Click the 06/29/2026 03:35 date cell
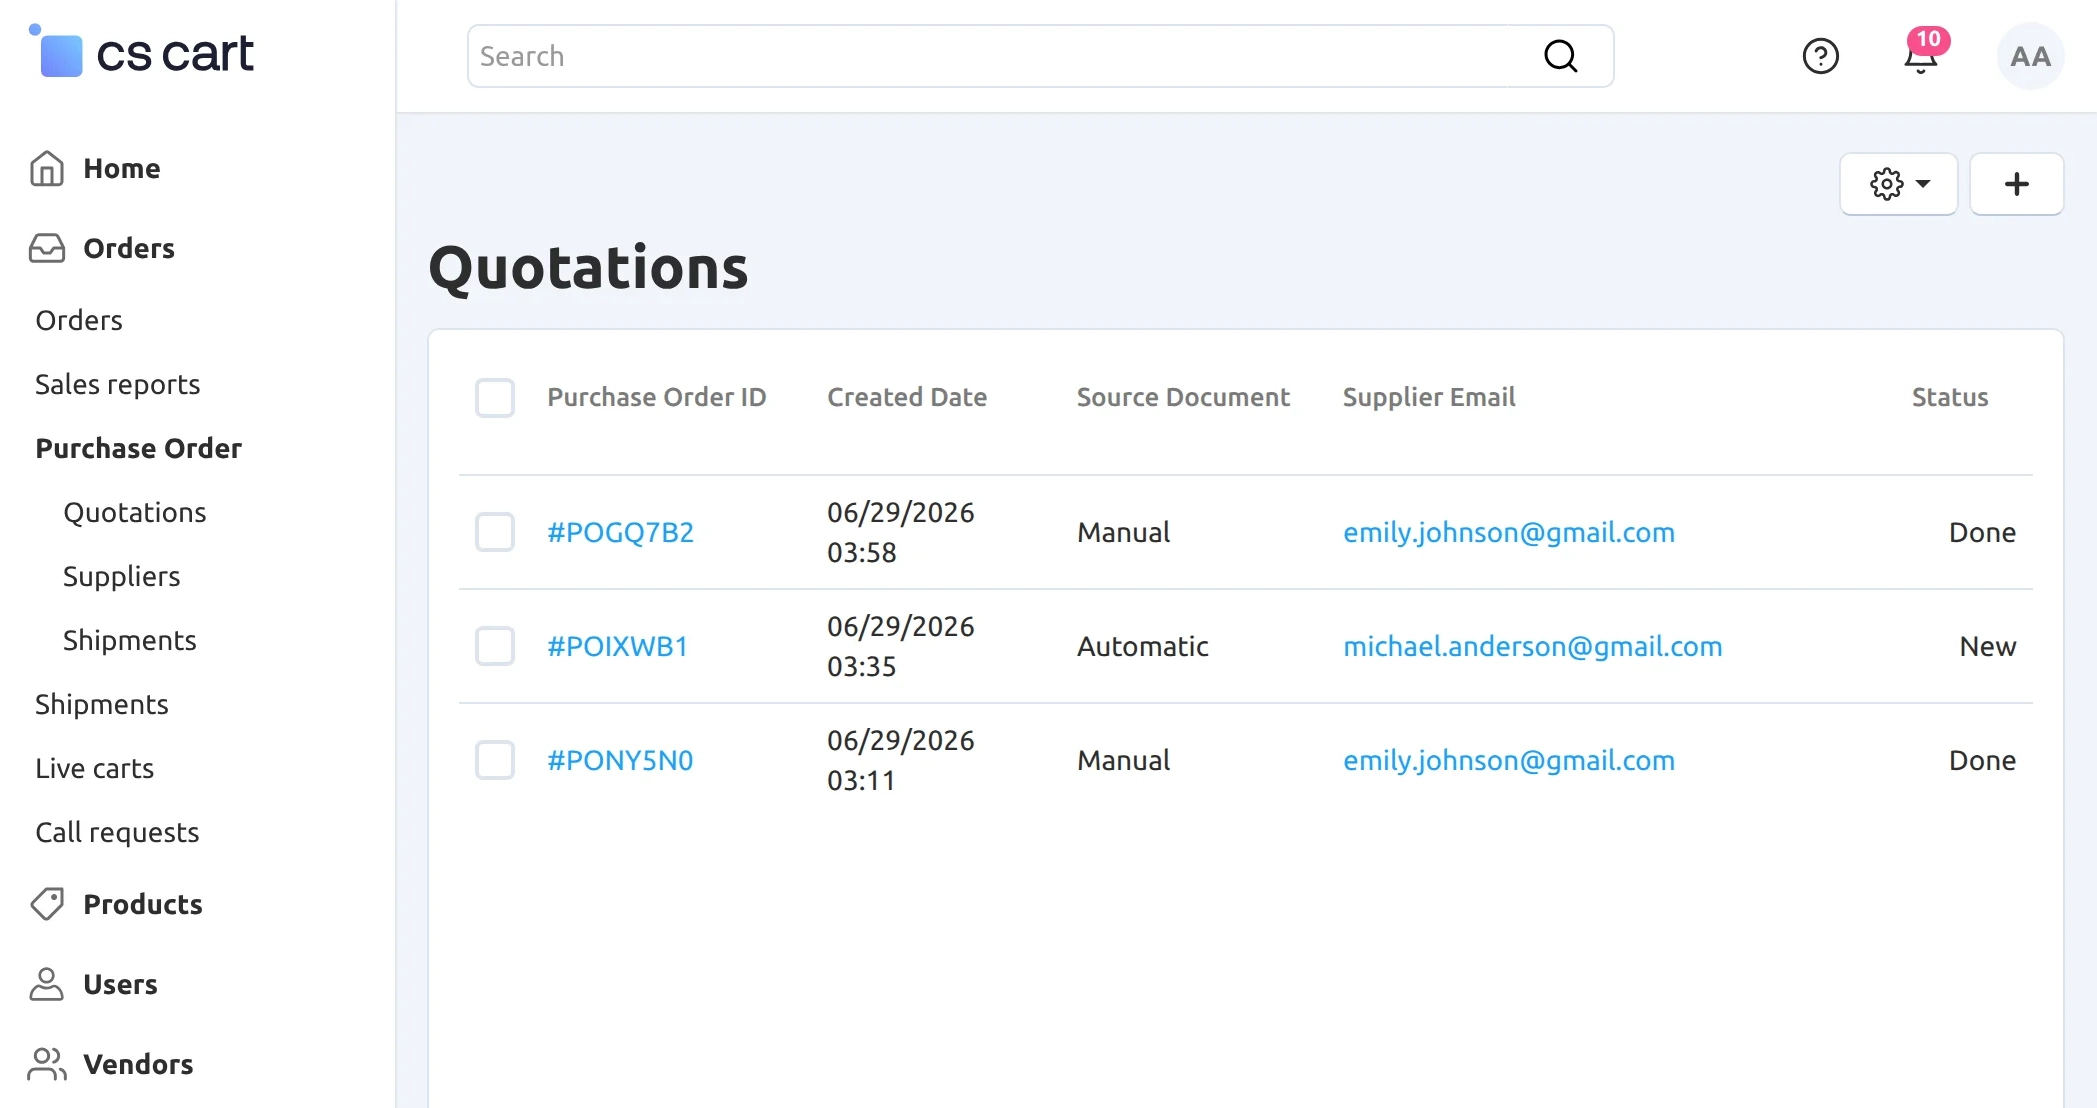Image resolution: width=2097 pixels, height=1108 pixels. [901, 646]
